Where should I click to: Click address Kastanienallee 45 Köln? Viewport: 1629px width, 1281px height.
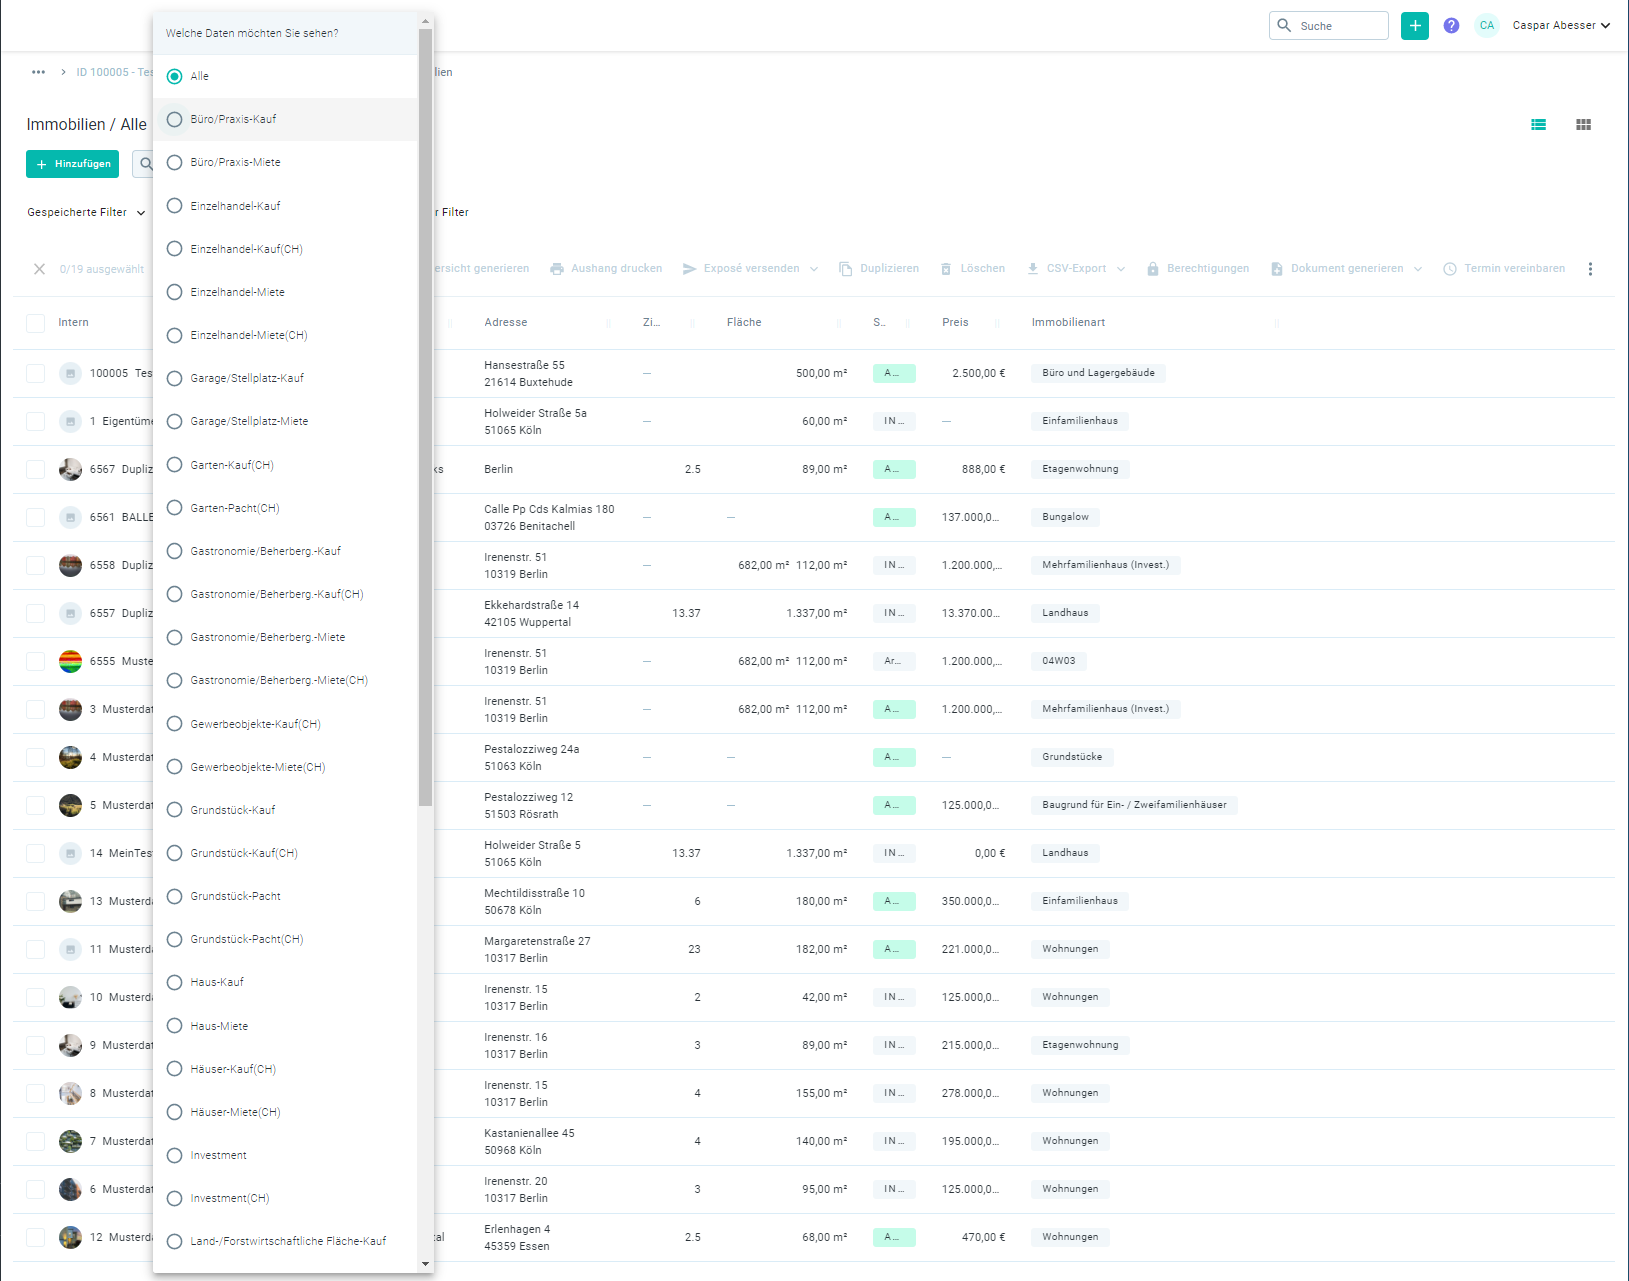(529, 1142)
